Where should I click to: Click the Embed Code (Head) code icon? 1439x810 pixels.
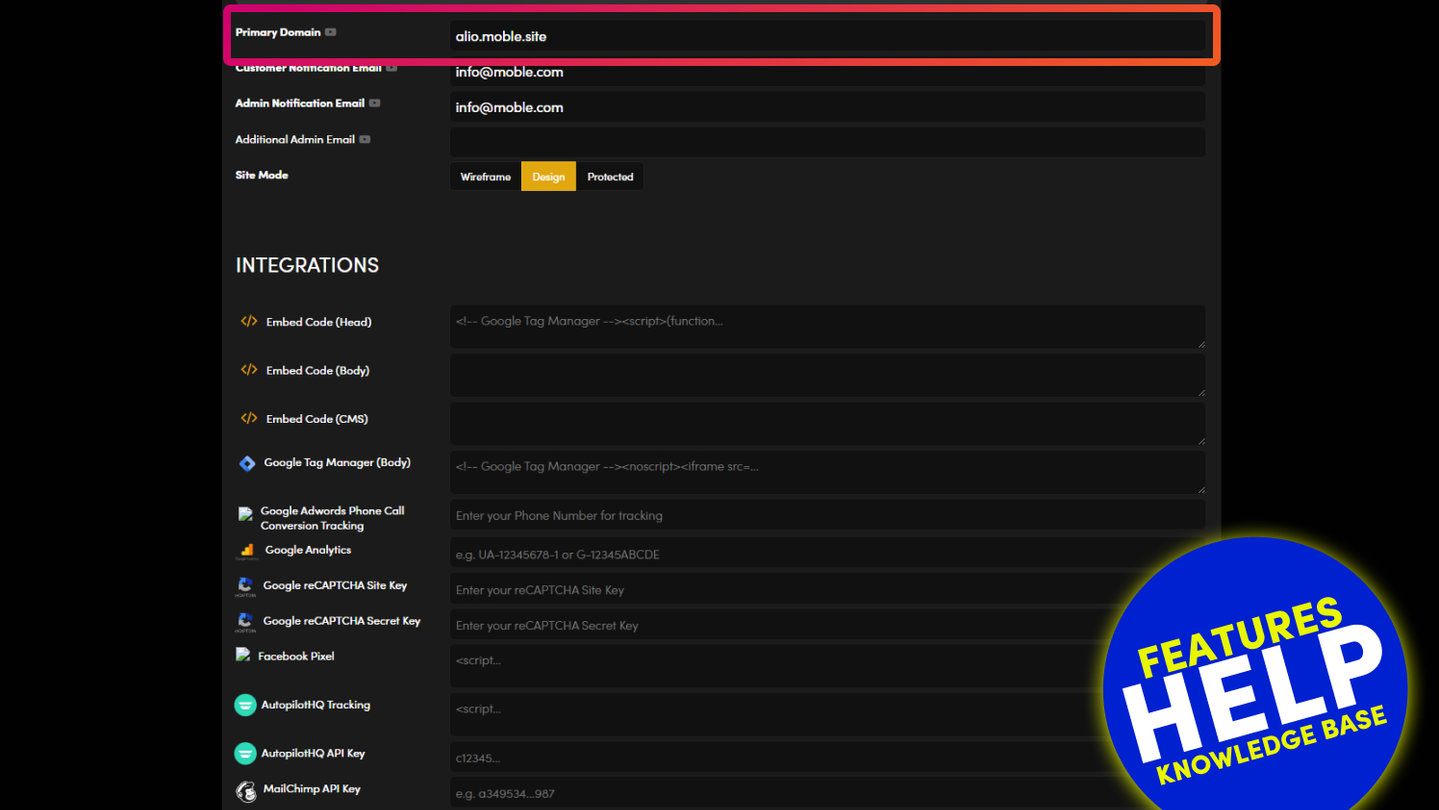pyautogui.click(x=249, y=322)
